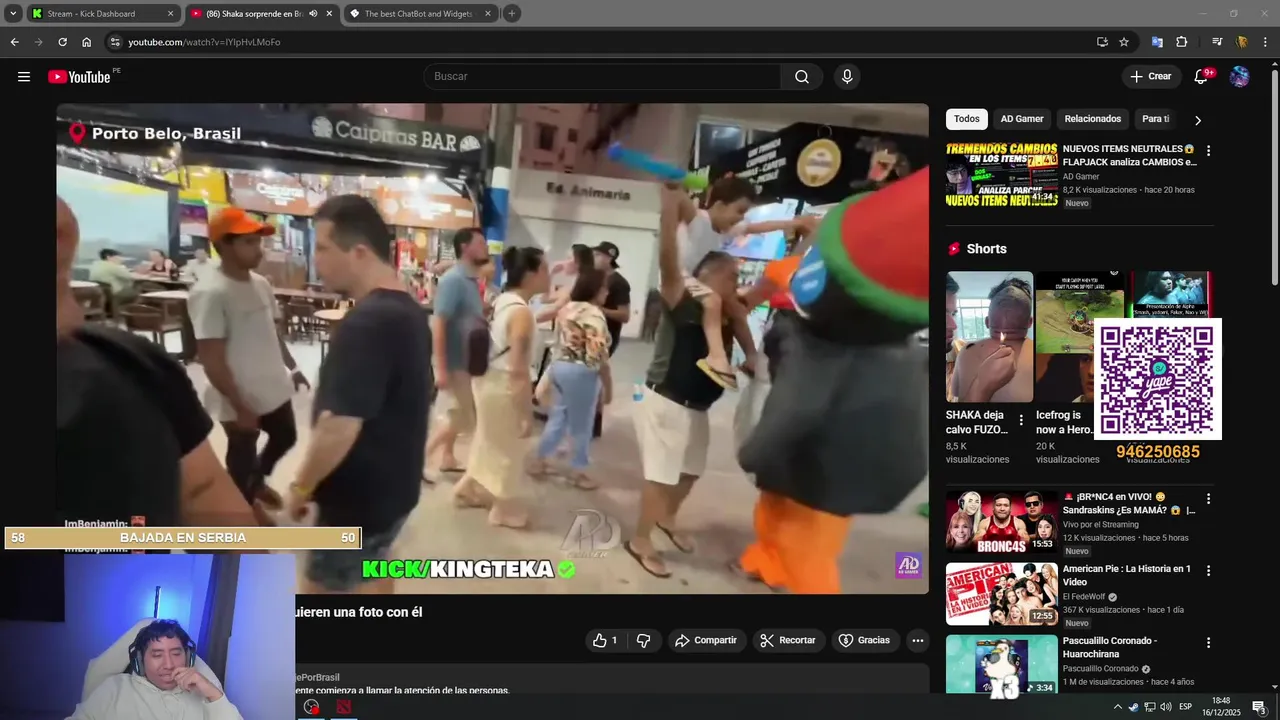The width and height of the screenshot is (1280, 720).
Task: View site information icon in the address bar
Action: [x=115, y=42]
